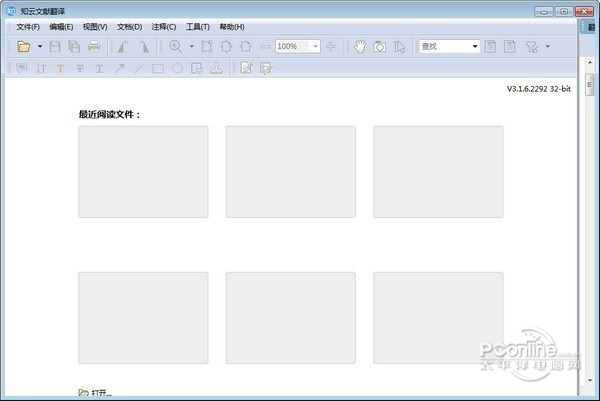The width and height of the screenshot is (600, 401).
Task: Expand the search options dropdown arrow
Action: 548,47
